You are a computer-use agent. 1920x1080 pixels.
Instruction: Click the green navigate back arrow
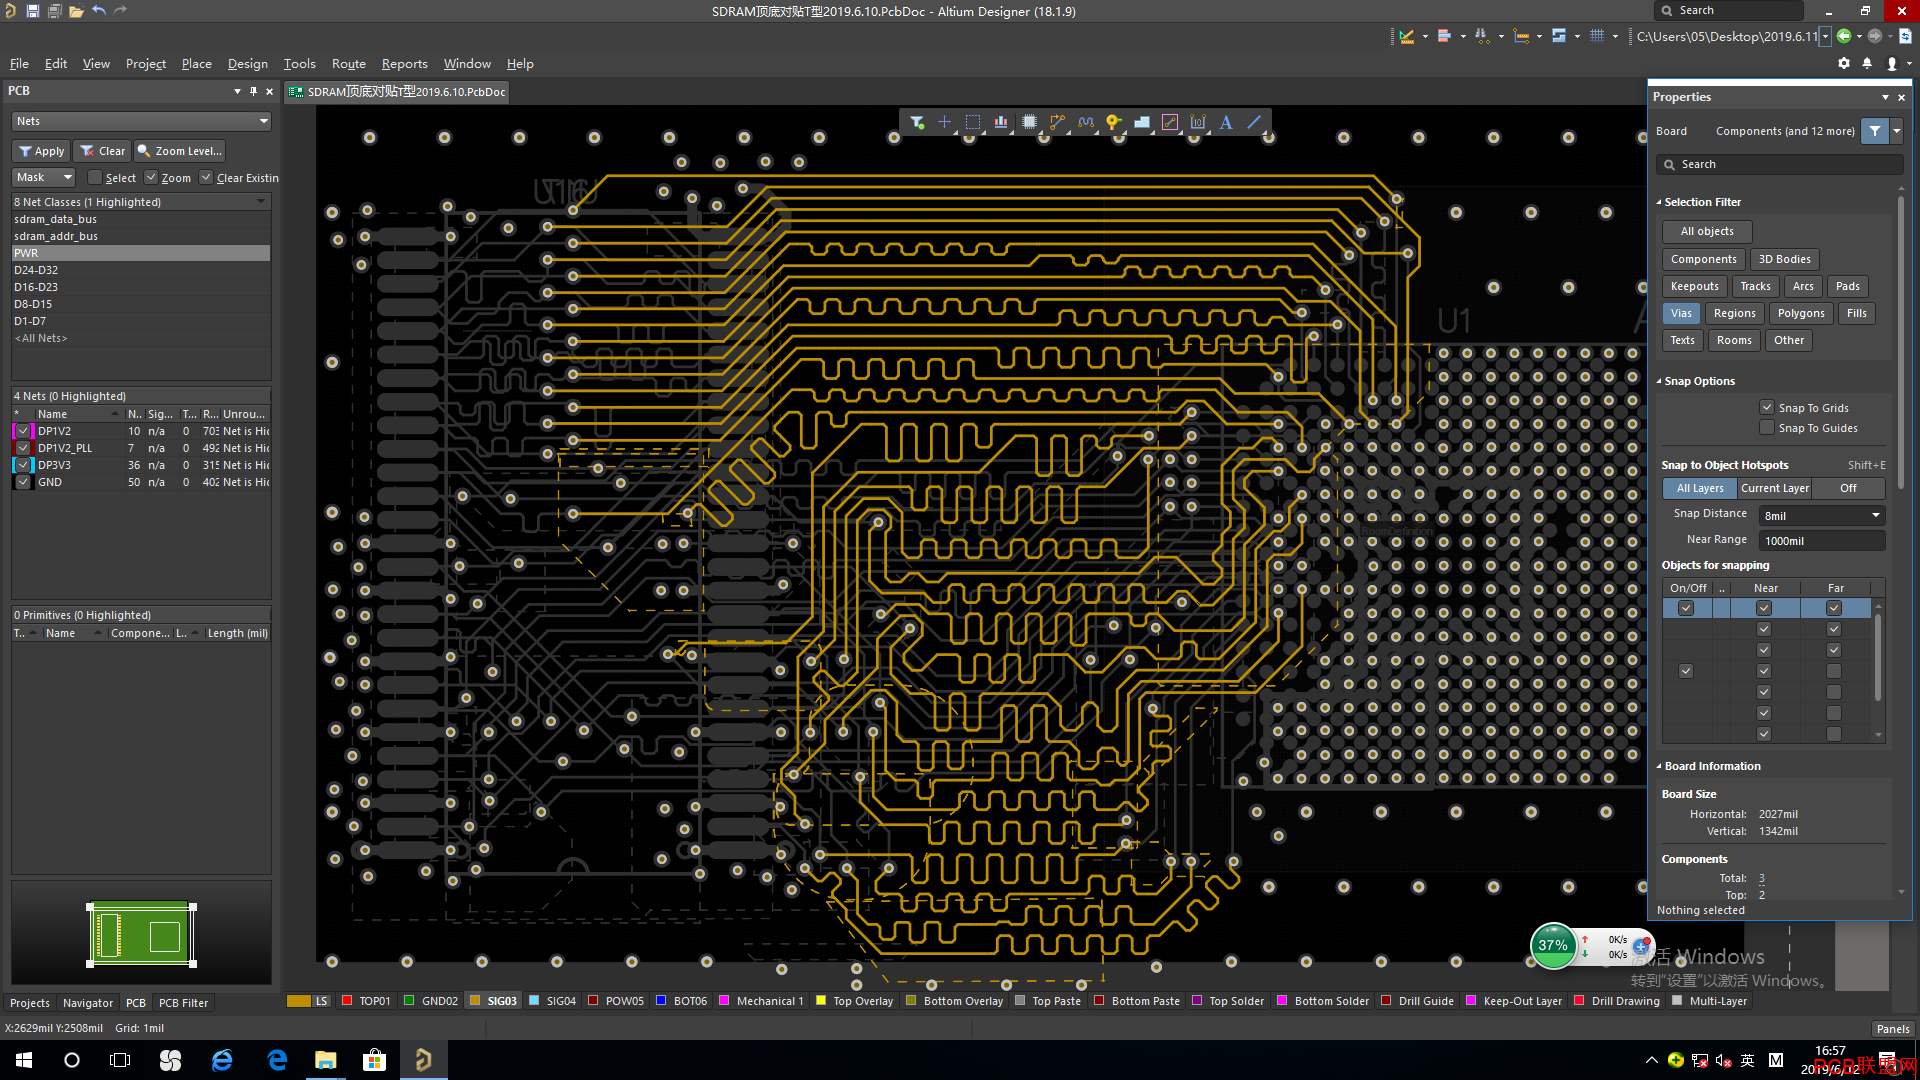coord(1843,36)
